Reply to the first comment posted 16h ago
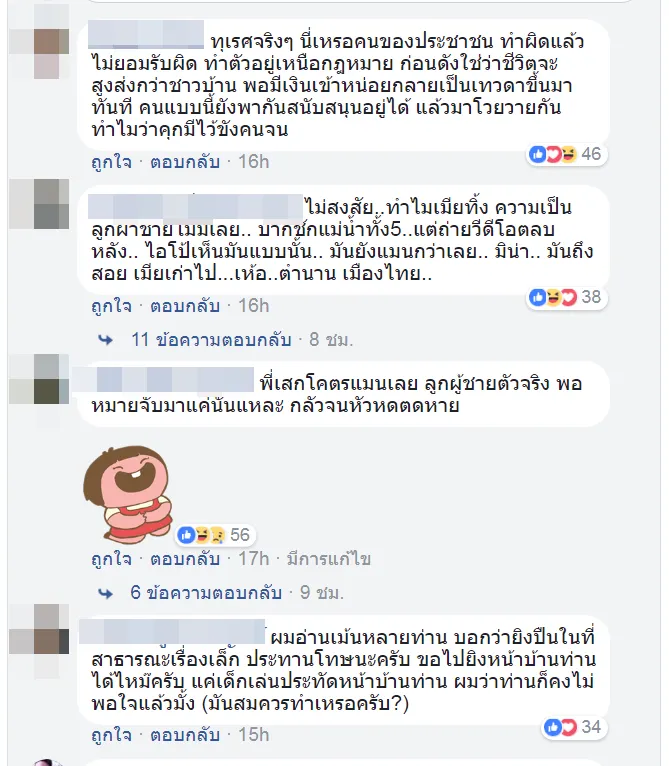This screenshot has height=766, width=669. point(185,162)
